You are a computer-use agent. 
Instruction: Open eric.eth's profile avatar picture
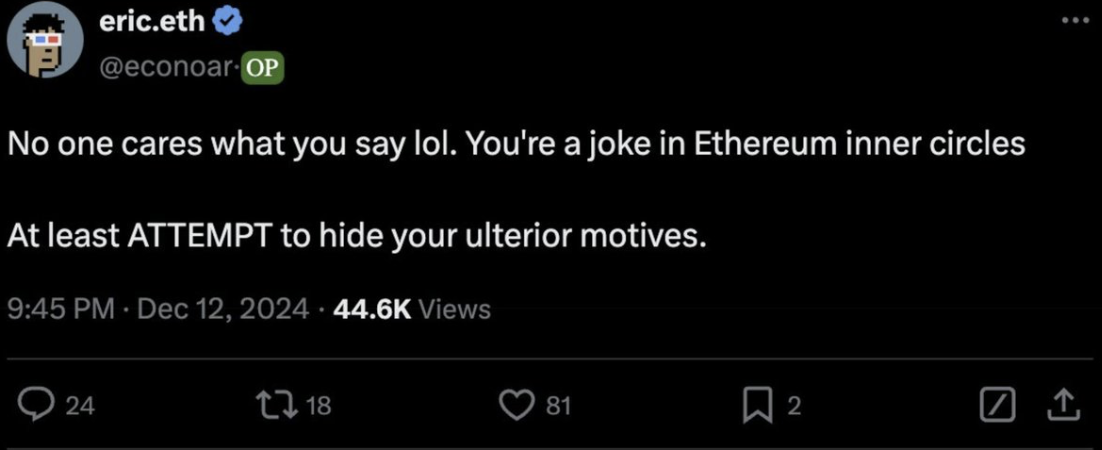point(45,46)
